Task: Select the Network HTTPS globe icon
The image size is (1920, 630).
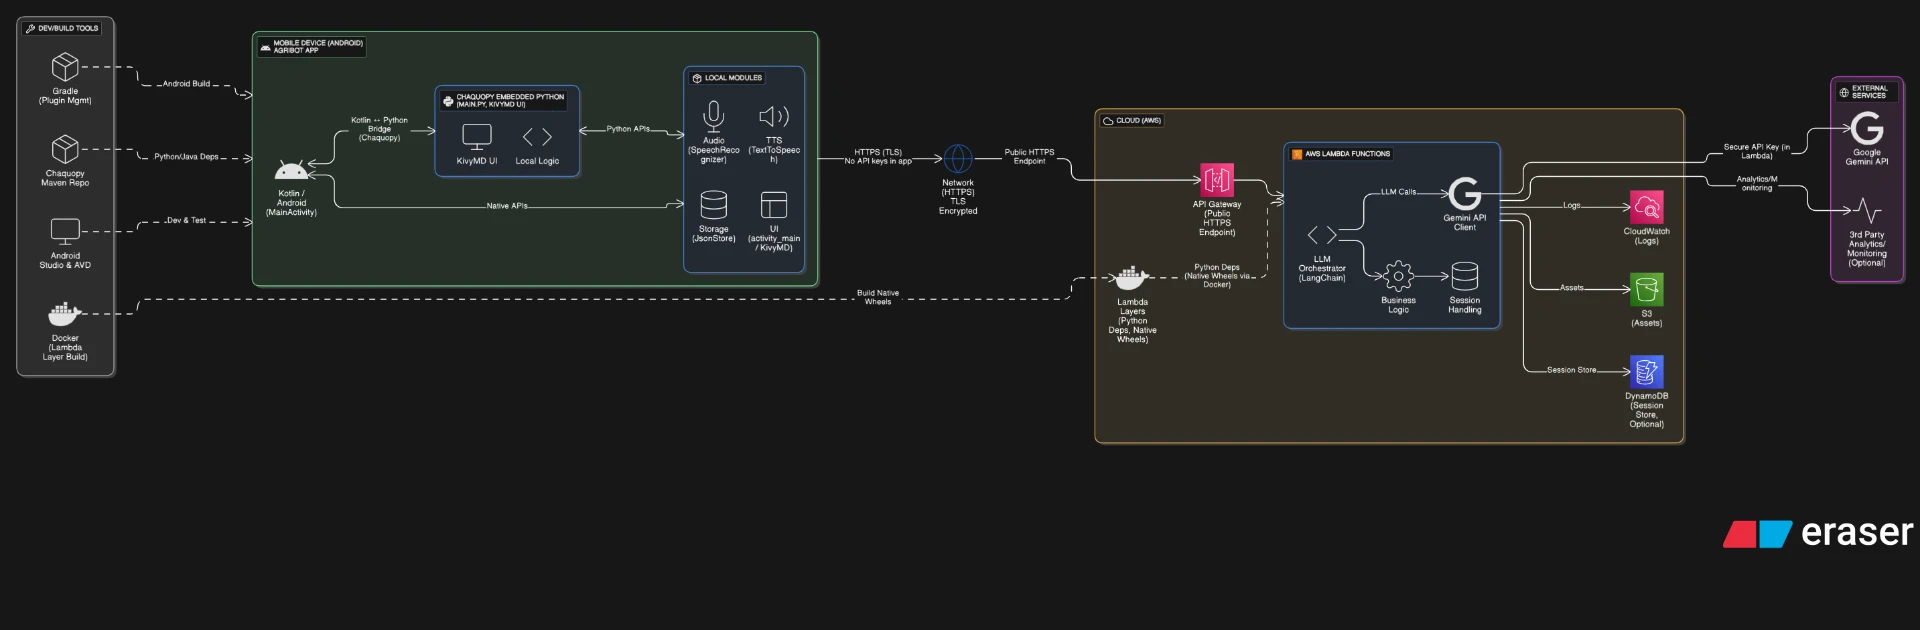Action: click(x=958, y=159)
